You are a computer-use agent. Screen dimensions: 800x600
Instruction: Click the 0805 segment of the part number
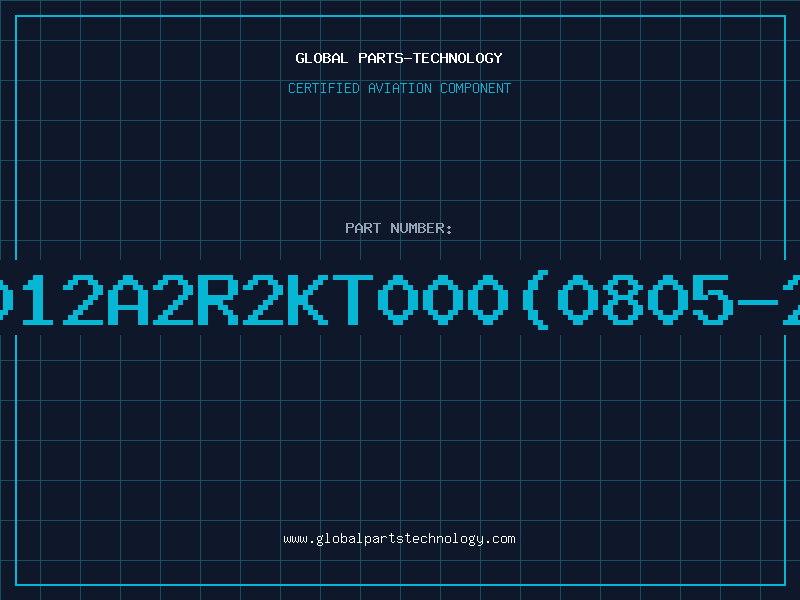[644, 300]
